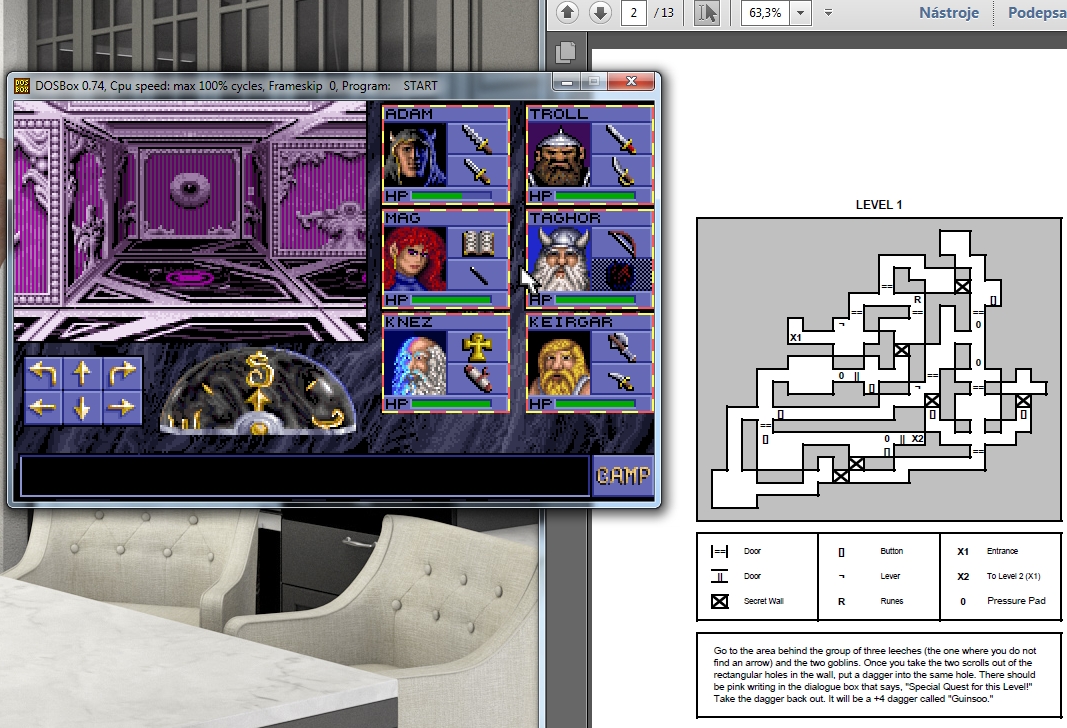Click the page count text / 13

663,12
